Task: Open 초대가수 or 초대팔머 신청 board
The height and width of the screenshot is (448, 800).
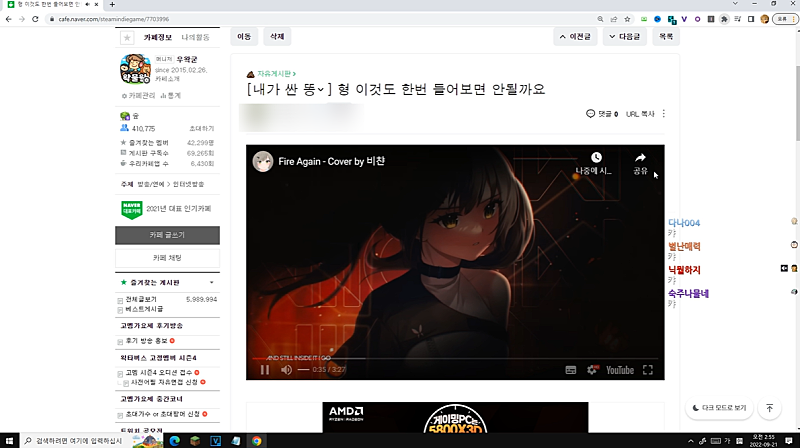Action: [163, 414]
